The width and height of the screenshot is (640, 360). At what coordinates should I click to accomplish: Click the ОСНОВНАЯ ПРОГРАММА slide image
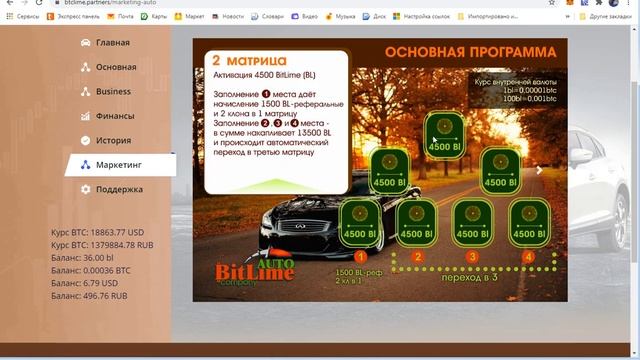click(380, 170)
